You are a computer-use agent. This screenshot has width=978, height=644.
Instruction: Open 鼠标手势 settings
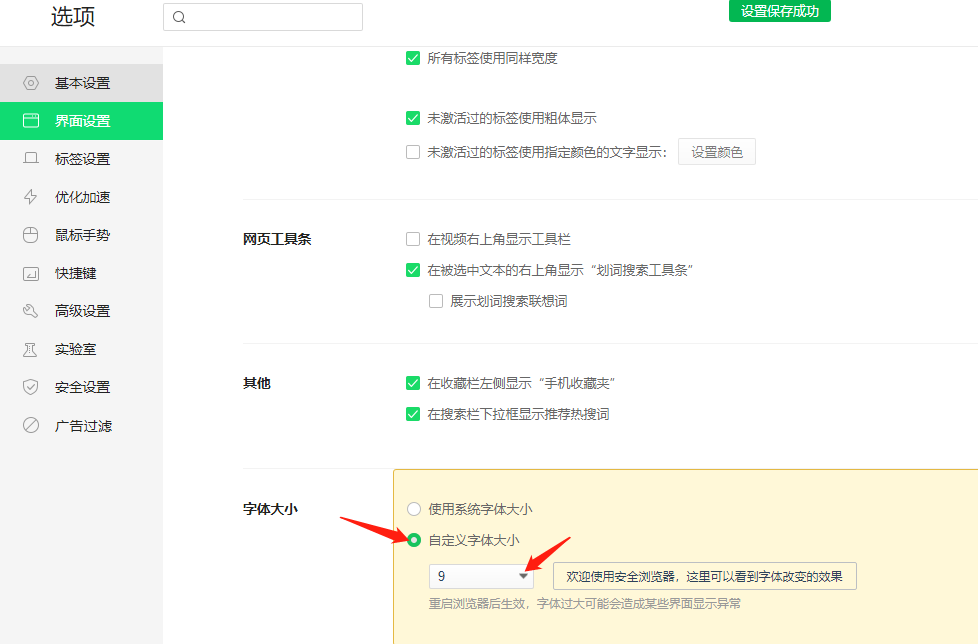click(x=81, y=235)
